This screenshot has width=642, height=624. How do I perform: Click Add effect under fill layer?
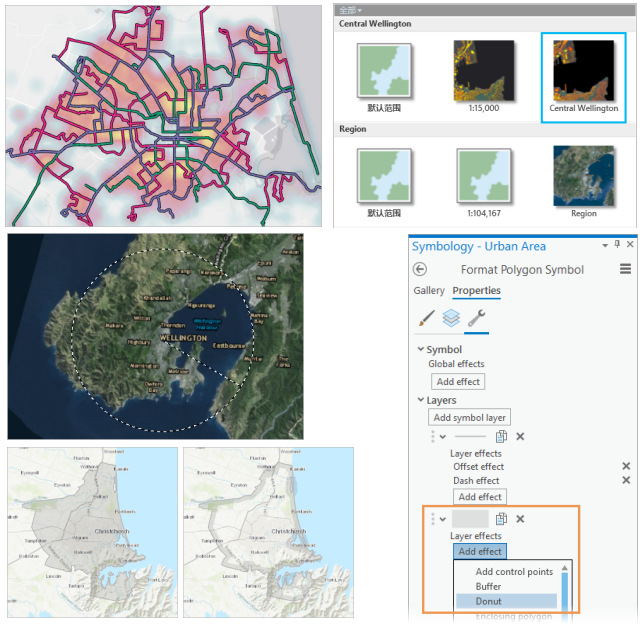pyautogui.click(x=479, y=552)
